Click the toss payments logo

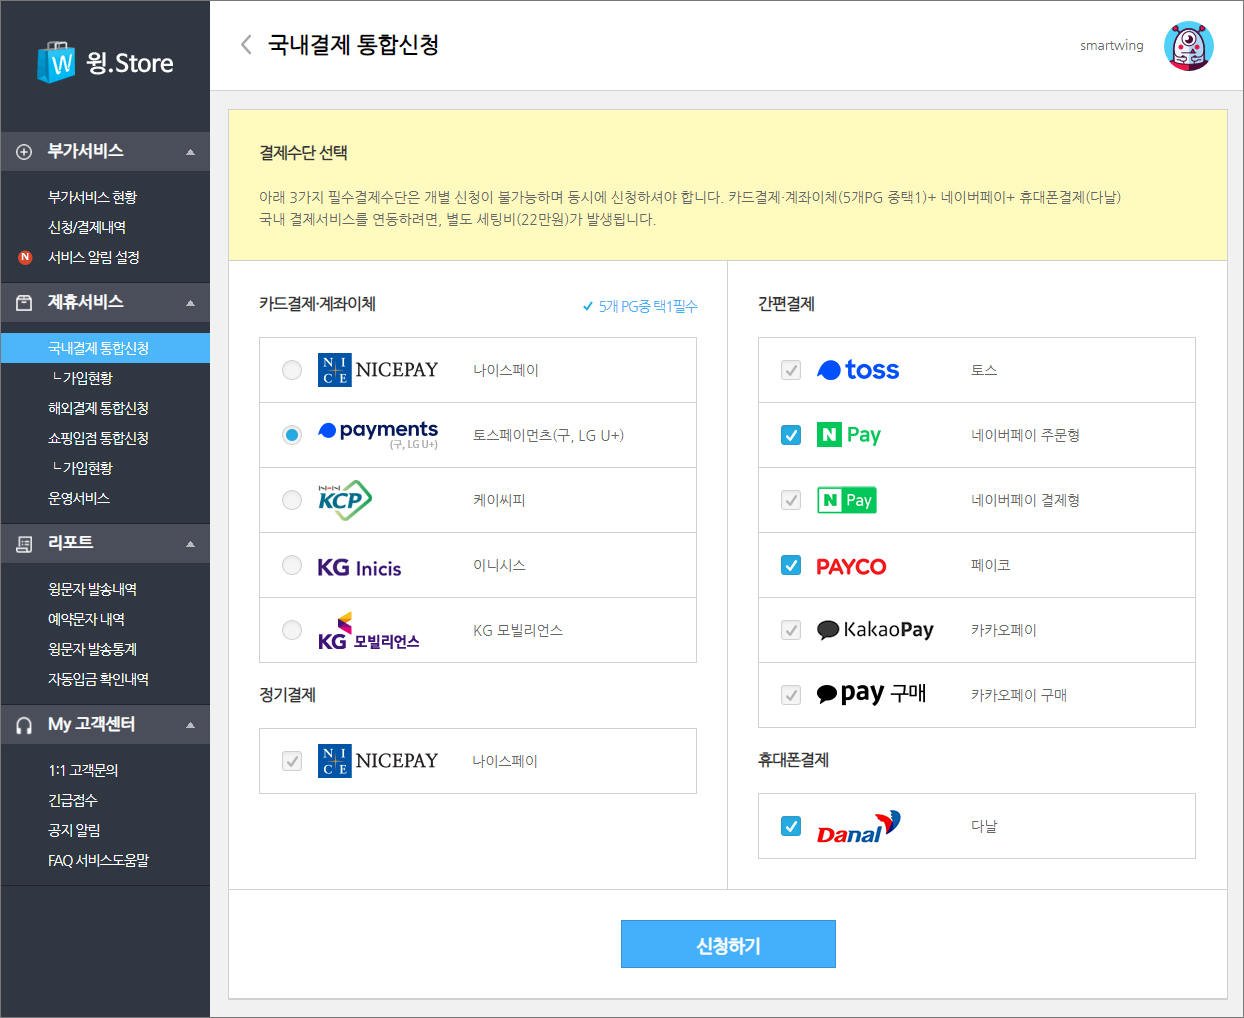[378, 434]
